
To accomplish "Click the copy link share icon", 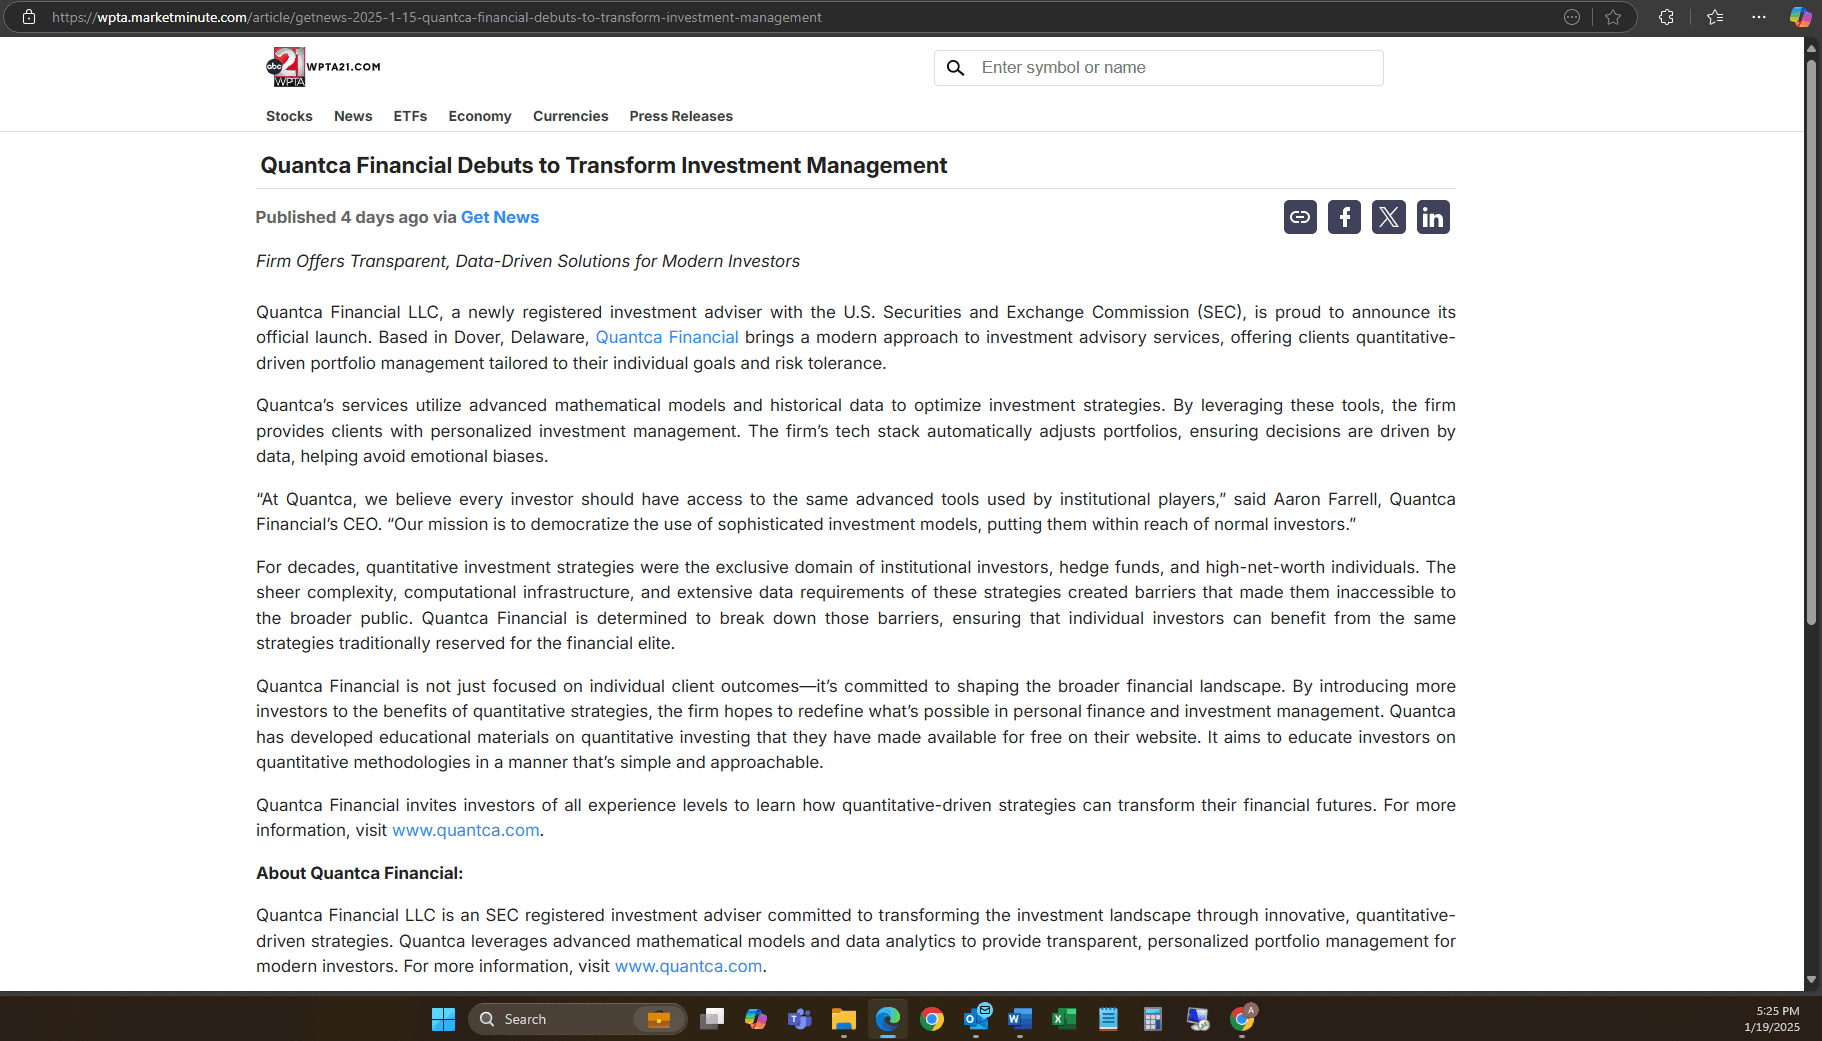I will (x=1300, y=217).
